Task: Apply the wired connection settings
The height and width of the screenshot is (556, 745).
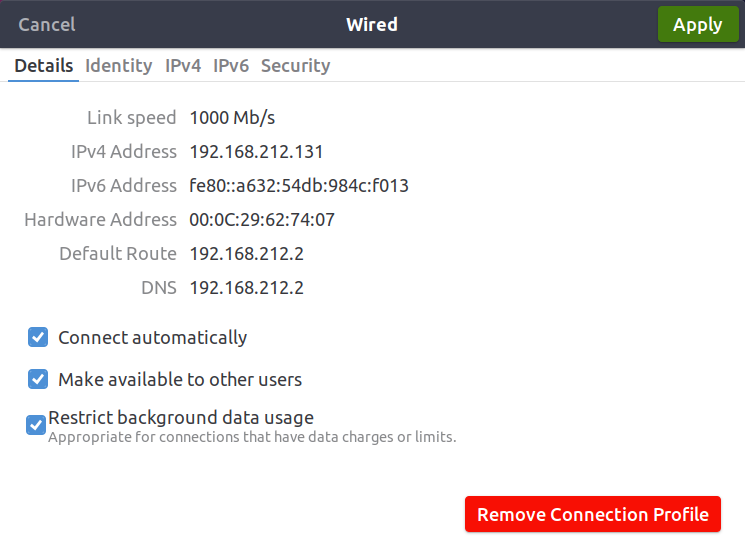Action: pyautogui.click(x=697, y=25)
